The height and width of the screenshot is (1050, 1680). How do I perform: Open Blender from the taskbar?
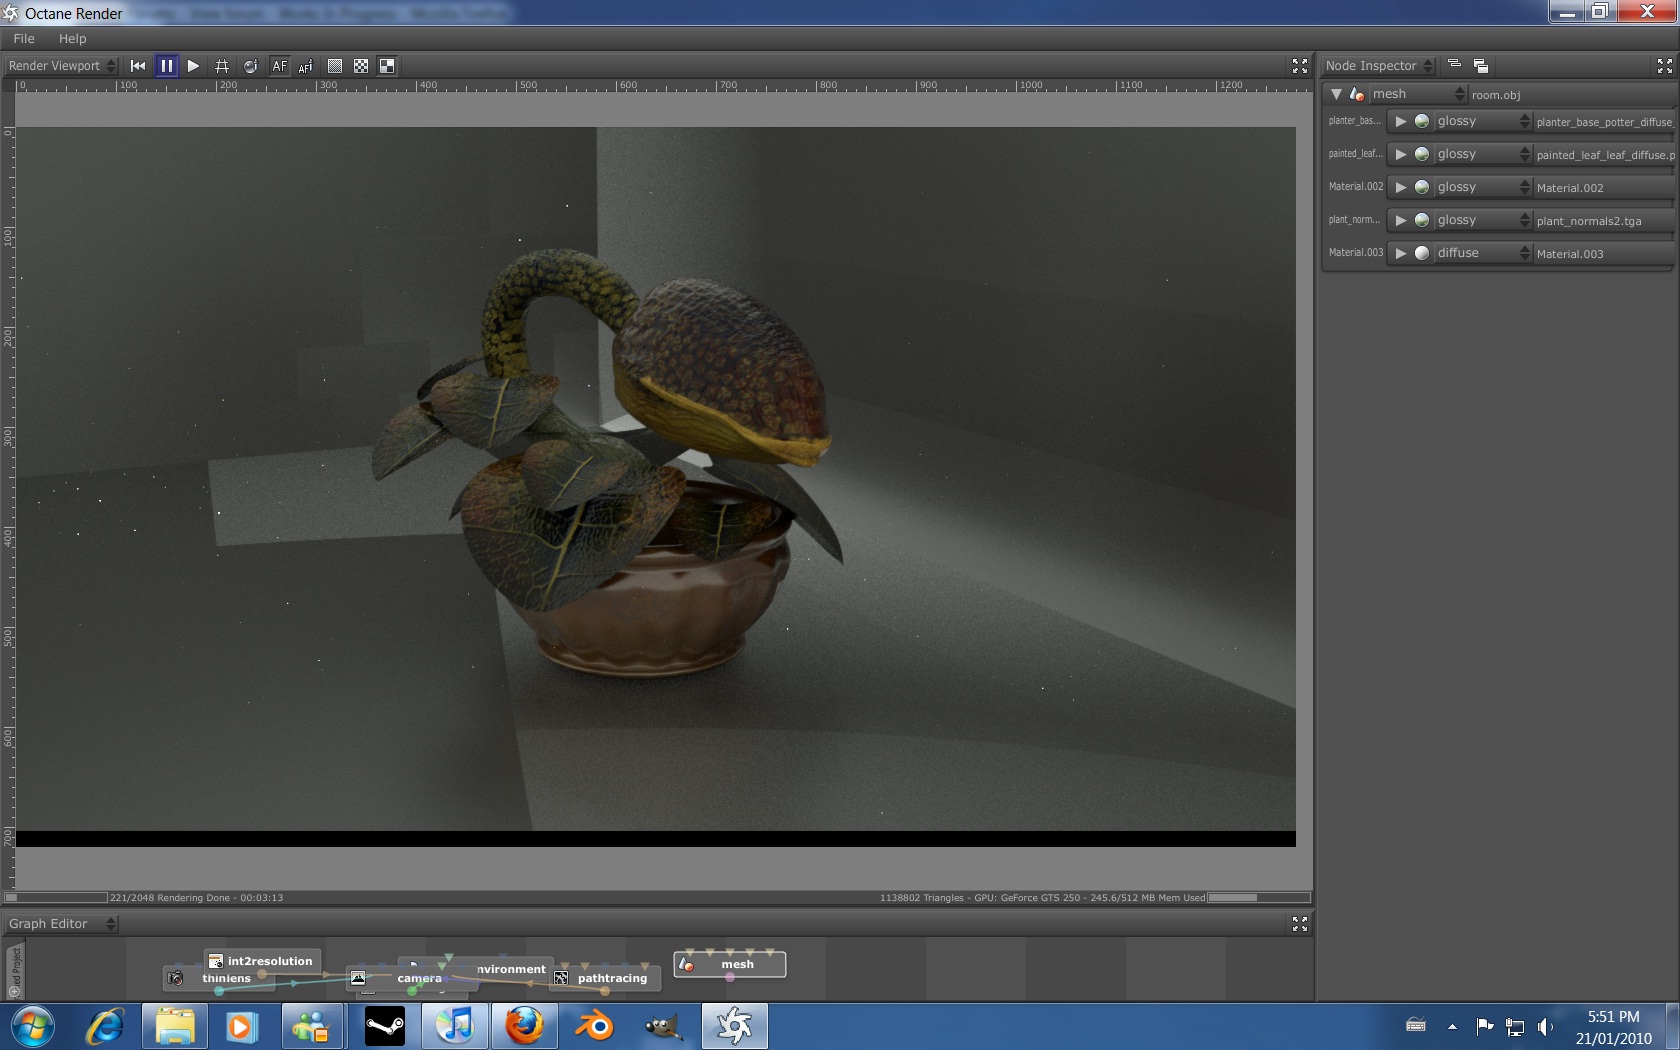pyautogui.click(x=594, y=1027)
